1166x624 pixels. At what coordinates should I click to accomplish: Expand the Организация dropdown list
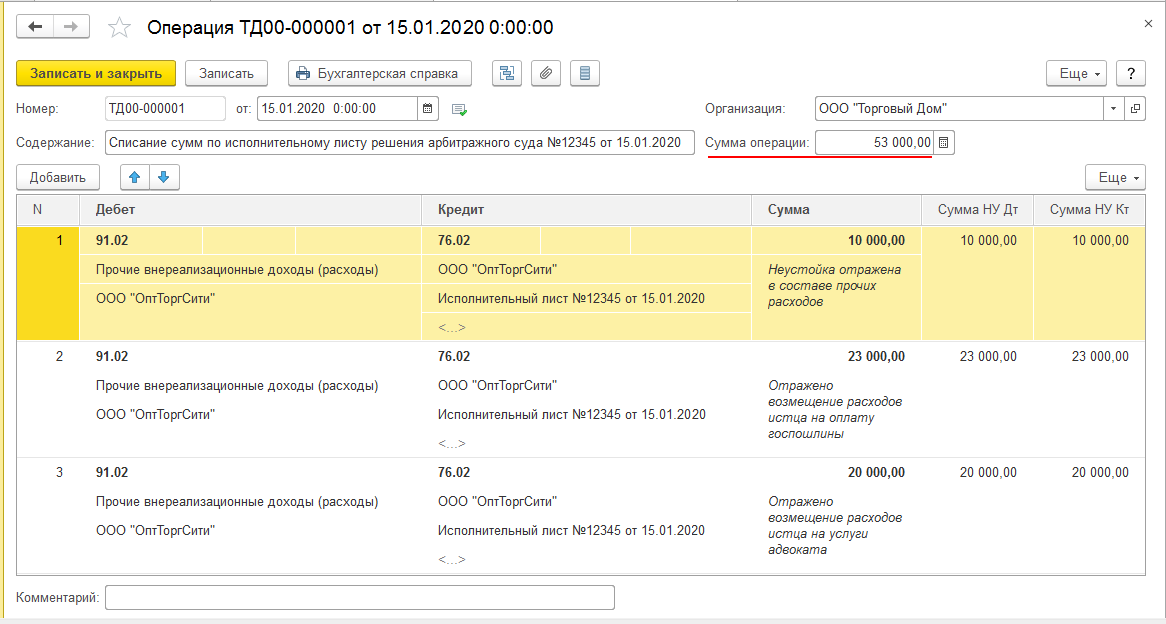1114,109
